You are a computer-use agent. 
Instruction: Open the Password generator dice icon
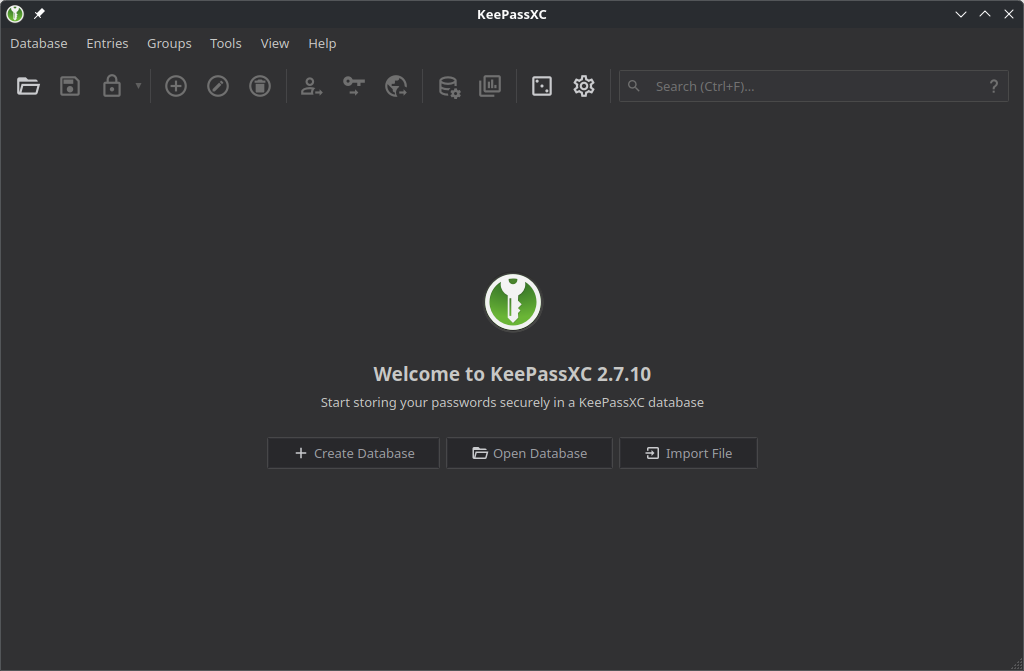click(542, 86)
